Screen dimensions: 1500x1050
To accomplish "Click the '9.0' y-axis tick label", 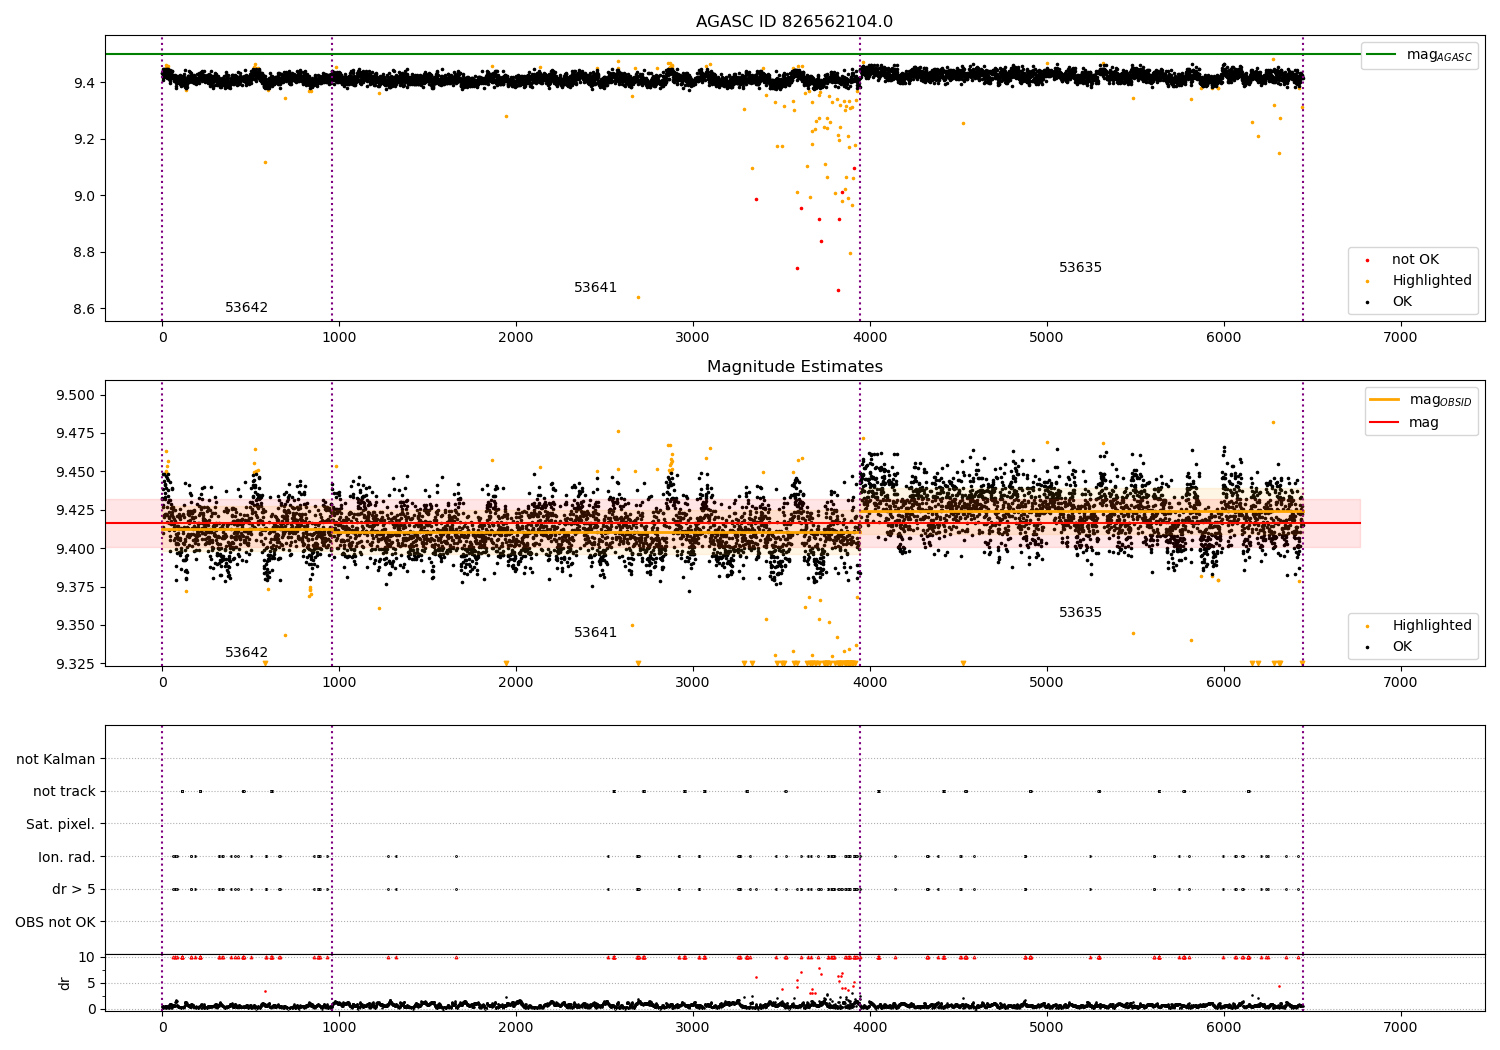I will coord(85,195).
